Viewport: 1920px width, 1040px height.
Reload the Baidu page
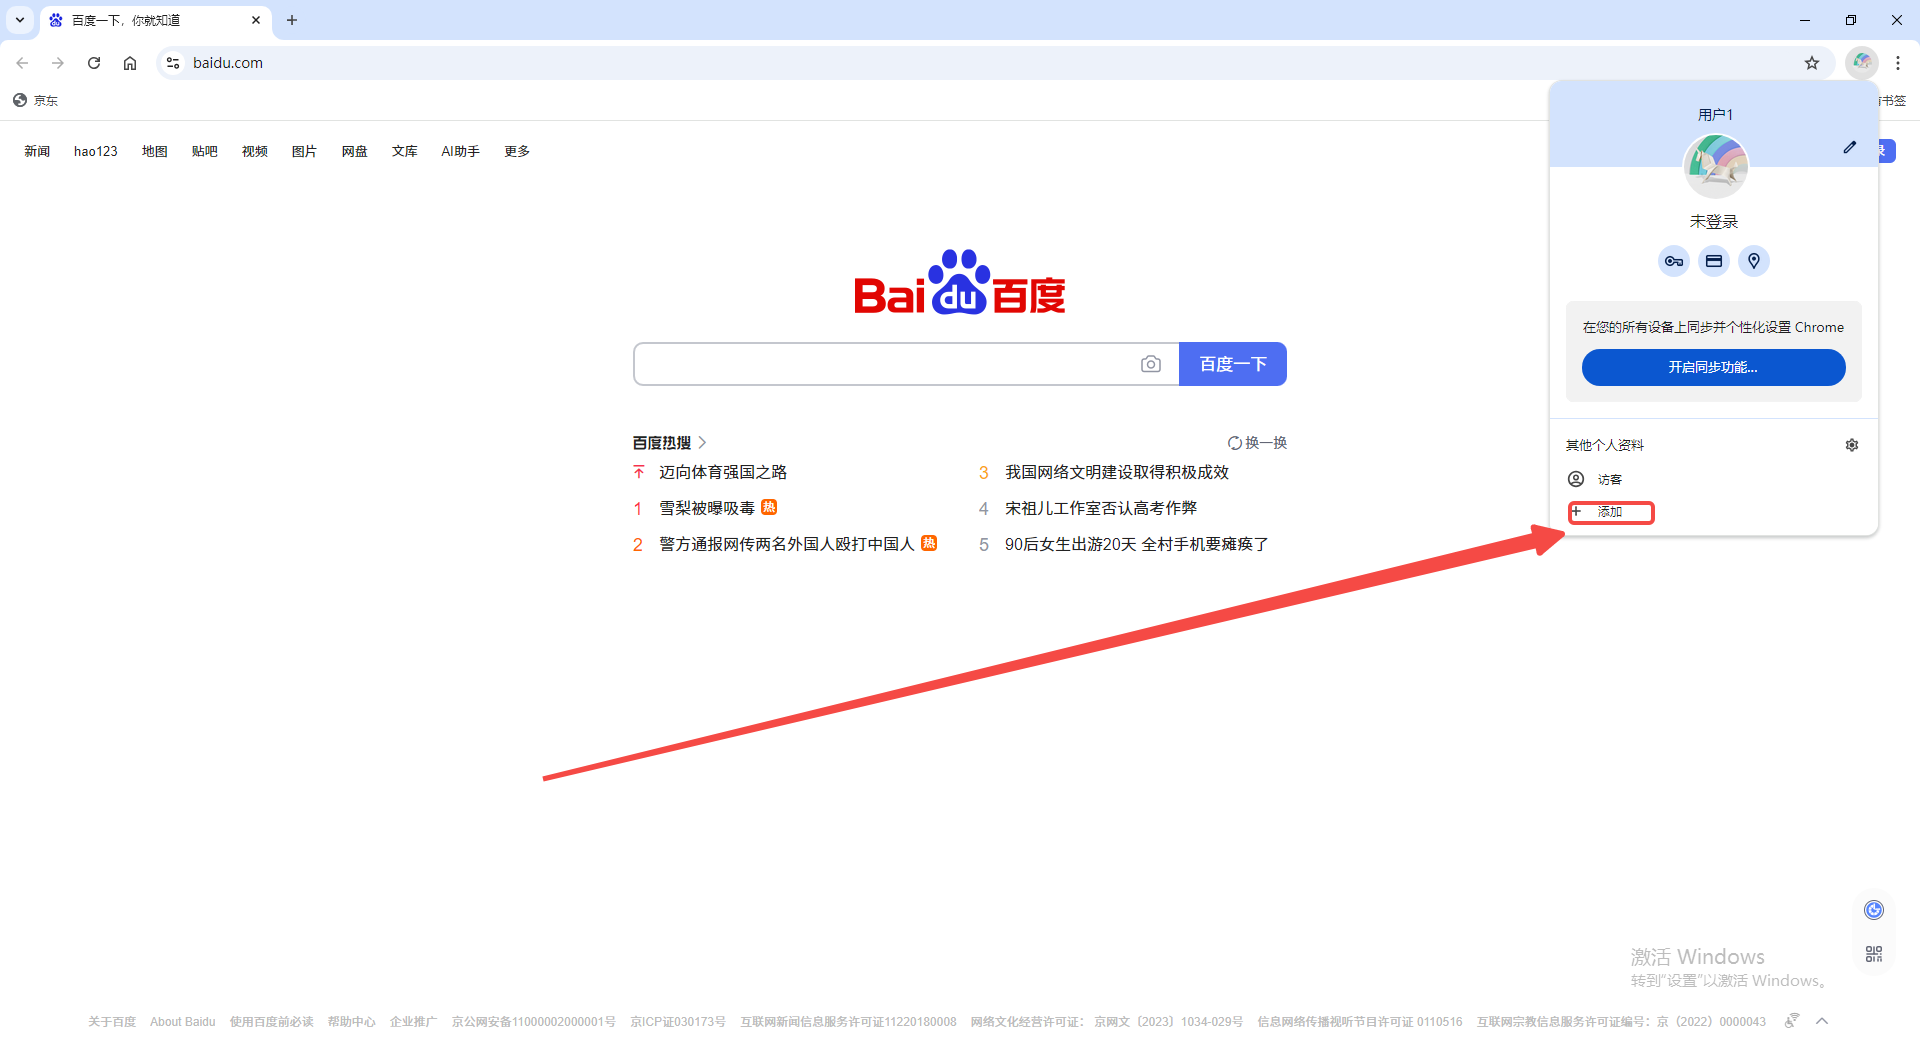click(x=94, y=63)
